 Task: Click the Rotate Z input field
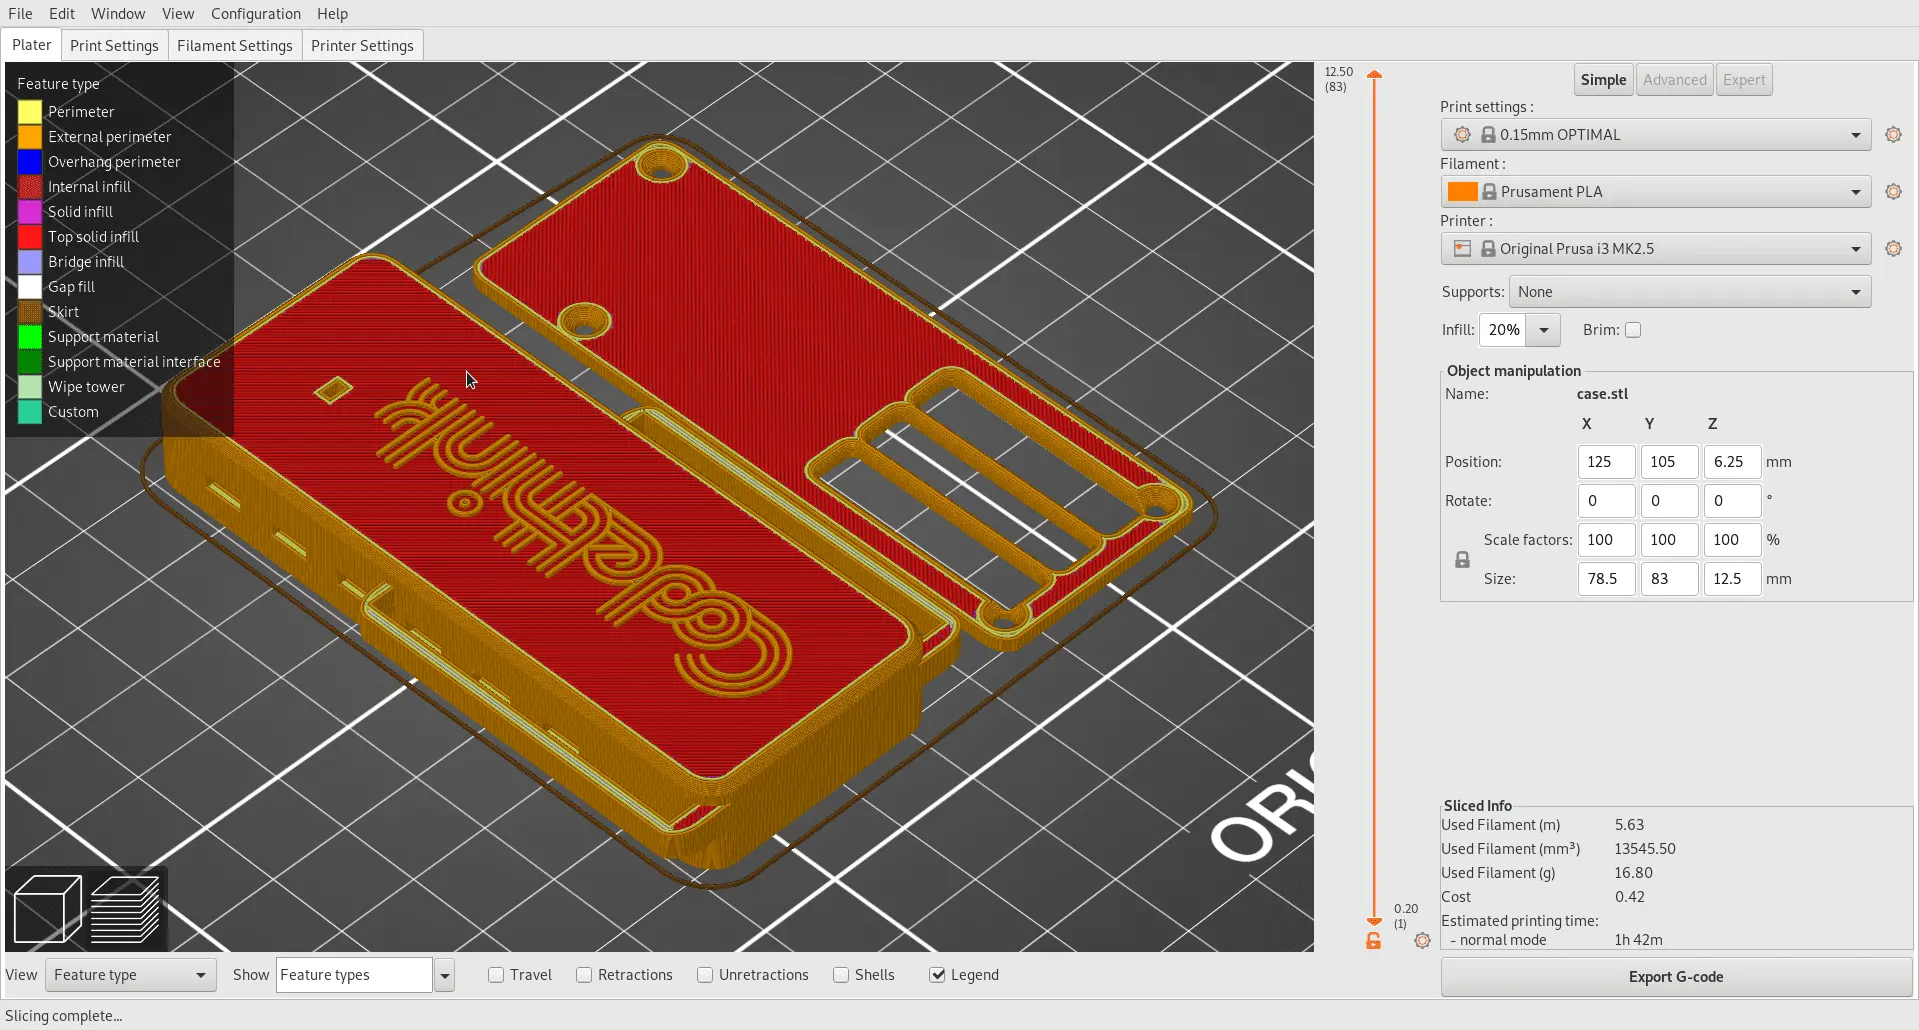1732,501
